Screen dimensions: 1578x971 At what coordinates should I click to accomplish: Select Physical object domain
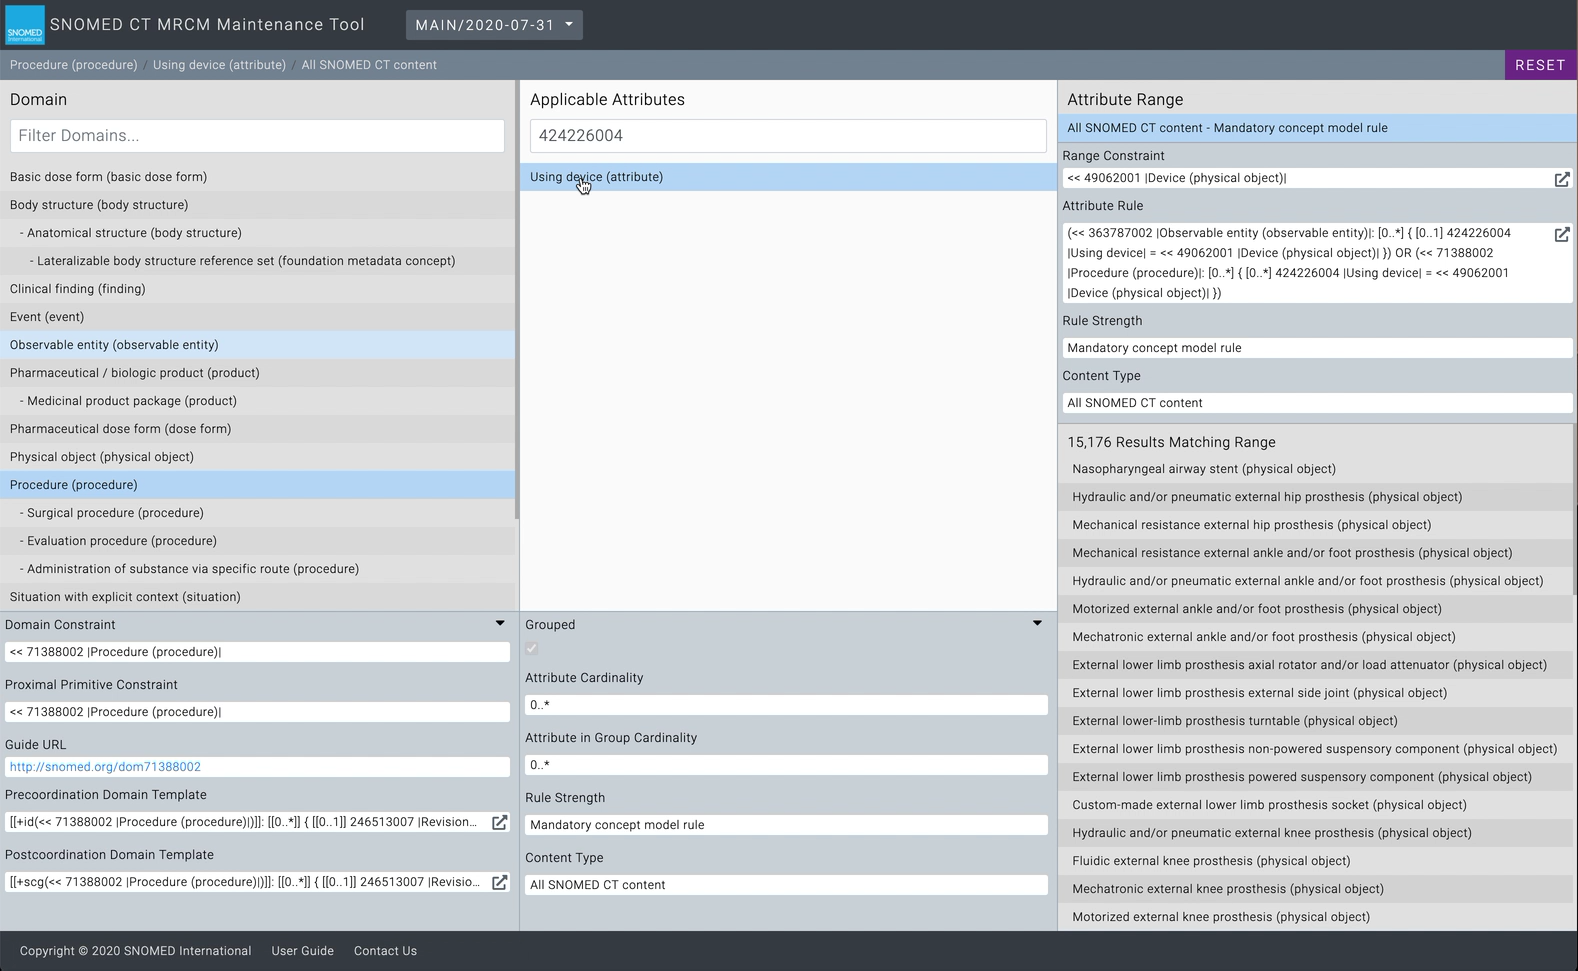click(258, 457)
